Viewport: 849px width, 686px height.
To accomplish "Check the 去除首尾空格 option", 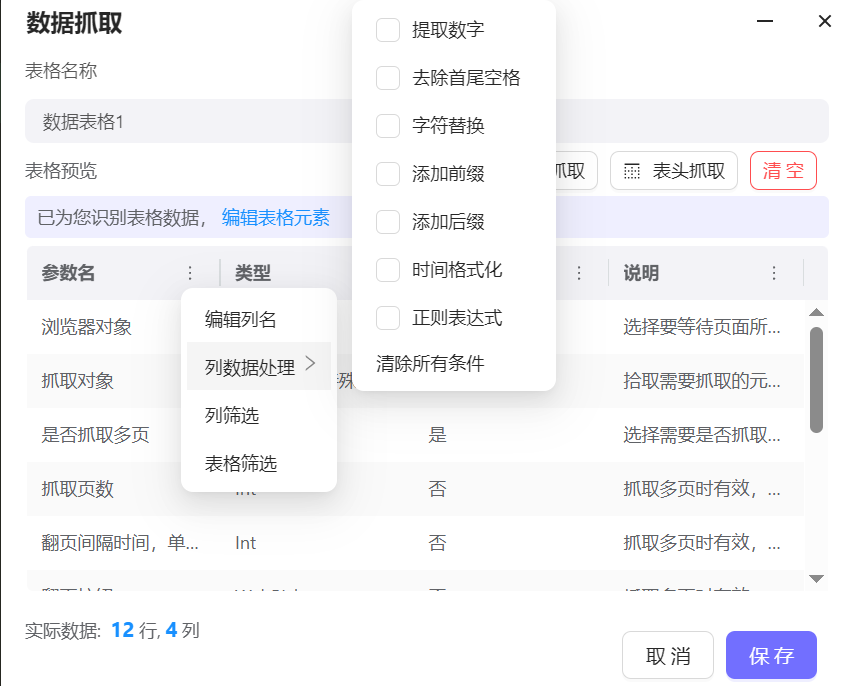I will (388, 78).
